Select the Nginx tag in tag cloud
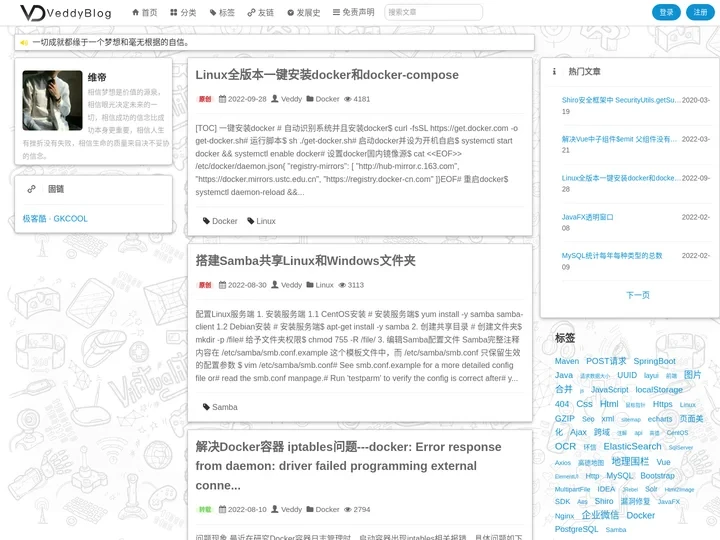720x540 pixels. pyautogui.click(x=564, y=516)
